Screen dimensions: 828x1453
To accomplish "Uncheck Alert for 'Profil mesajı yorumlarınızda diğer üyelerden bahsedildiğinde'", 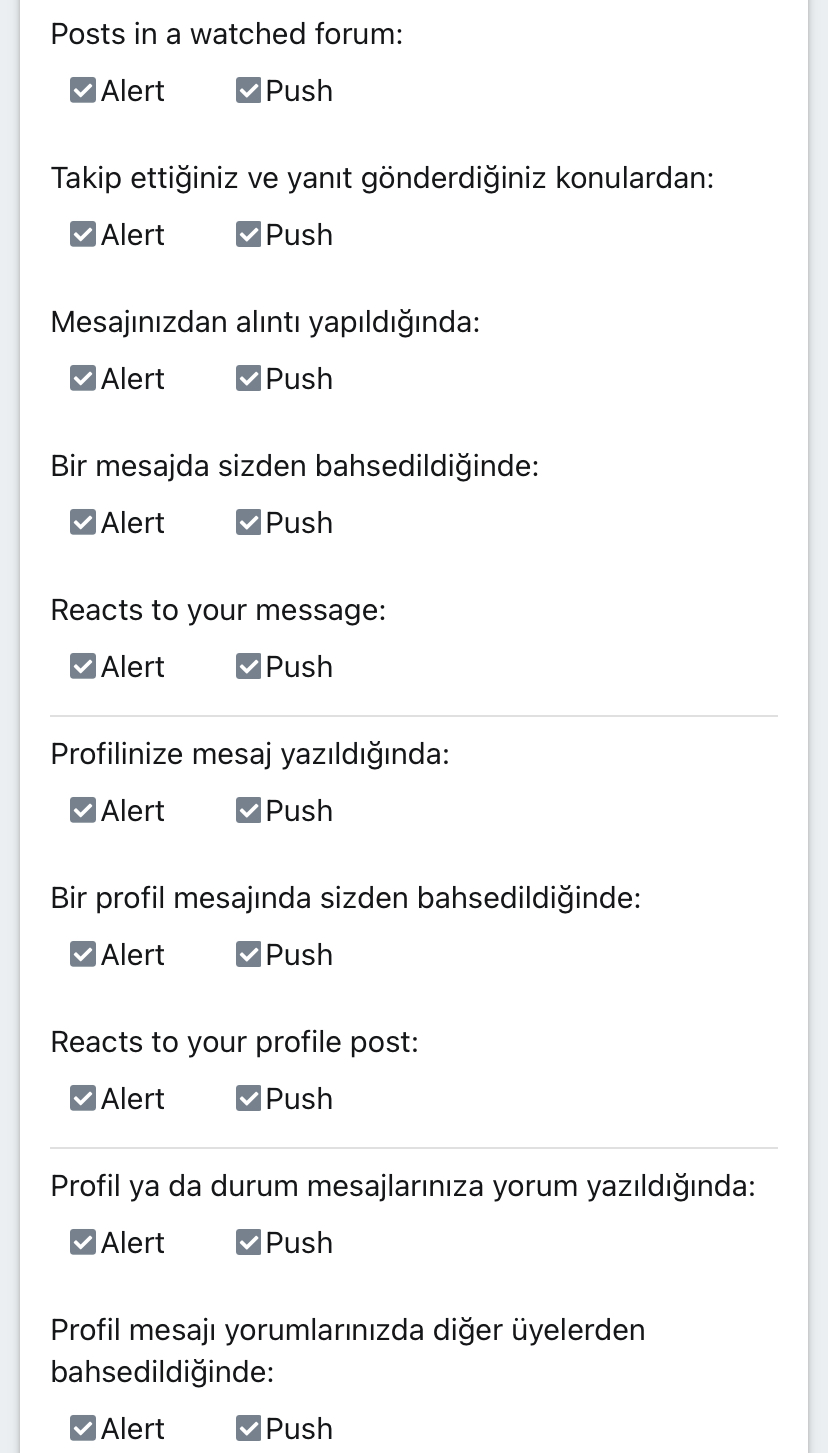I will [x=83, y=1429].
